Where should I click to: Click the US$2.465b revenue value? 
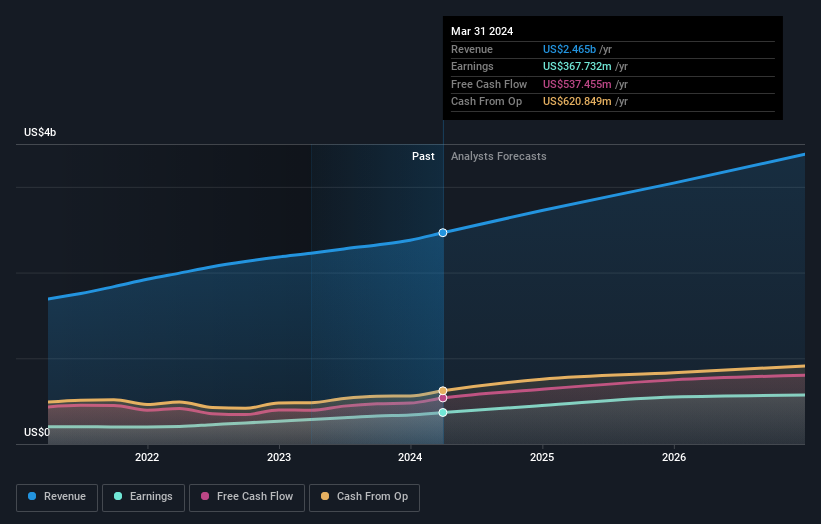569,49
